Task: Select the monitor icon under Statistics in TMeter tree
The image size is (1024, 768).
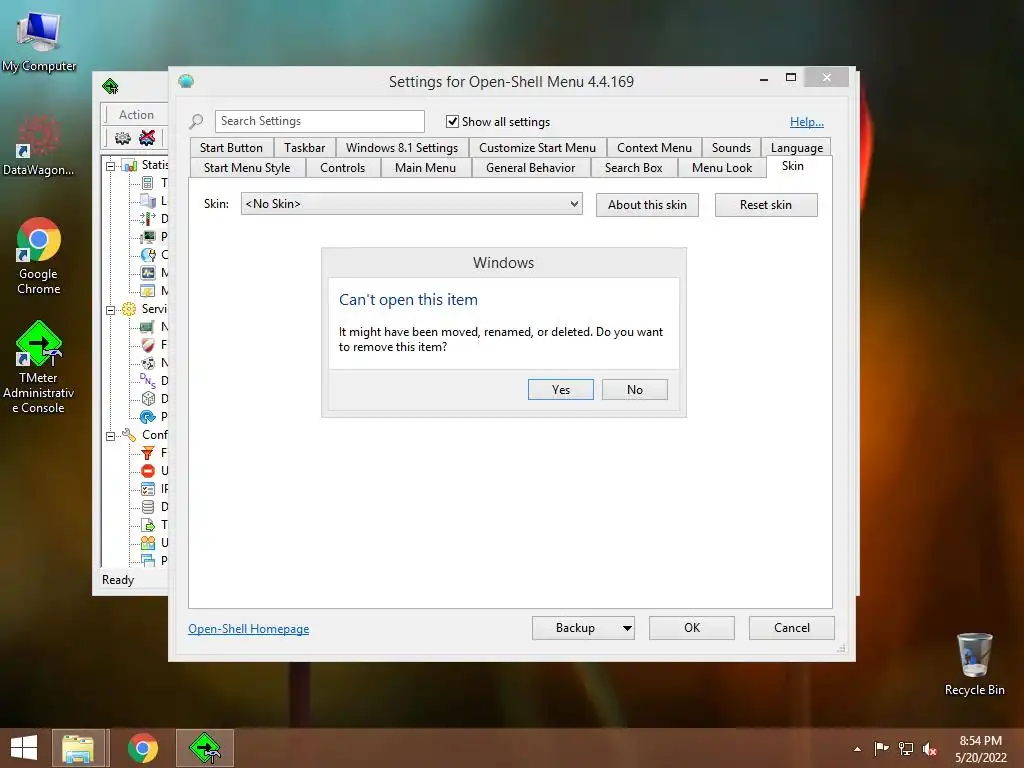Action: pos(148,236)
